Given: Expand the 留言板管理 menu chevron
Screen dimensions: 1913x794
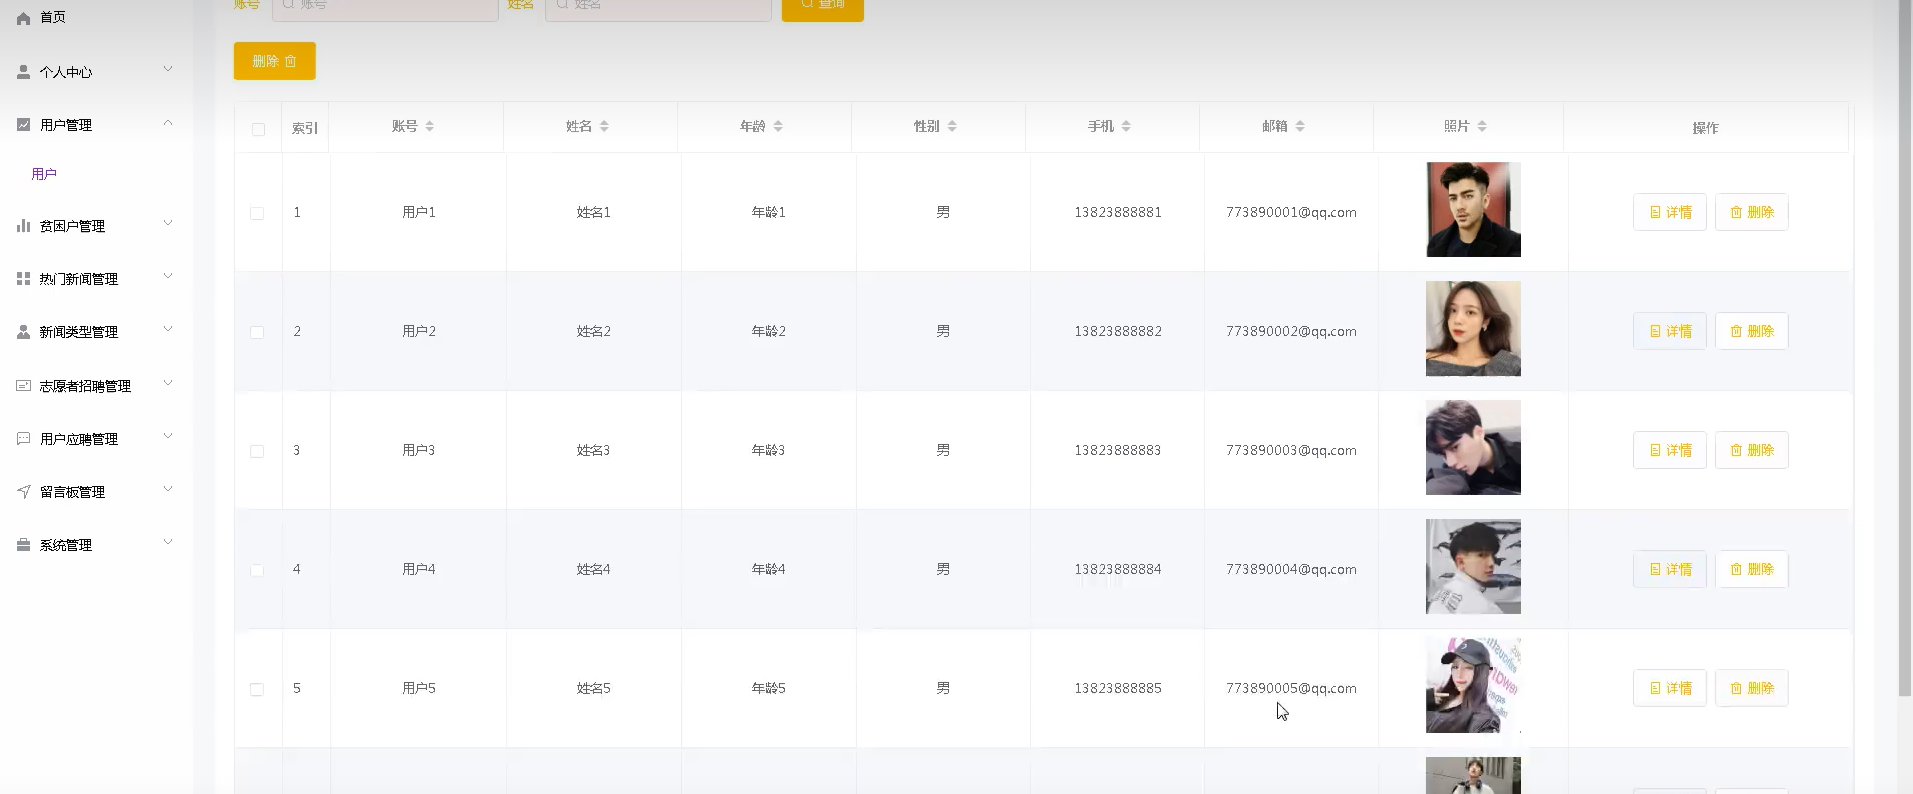Looking at the screenshot, I should [x=168, y=489].
